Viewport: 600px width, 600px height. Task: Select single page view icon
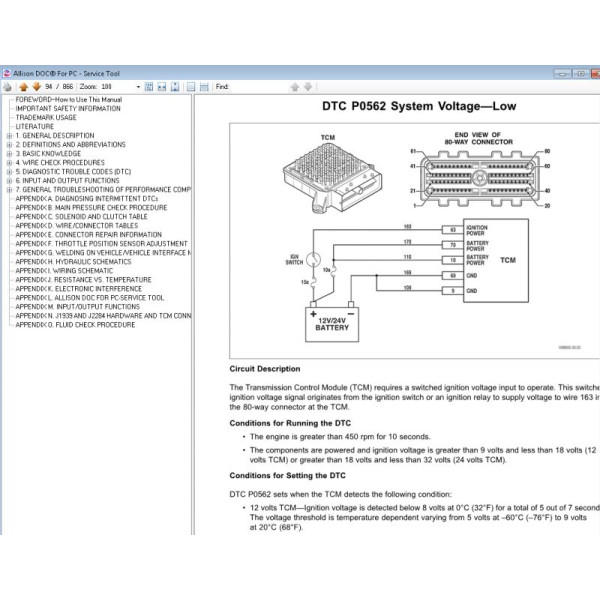point(190,87)
